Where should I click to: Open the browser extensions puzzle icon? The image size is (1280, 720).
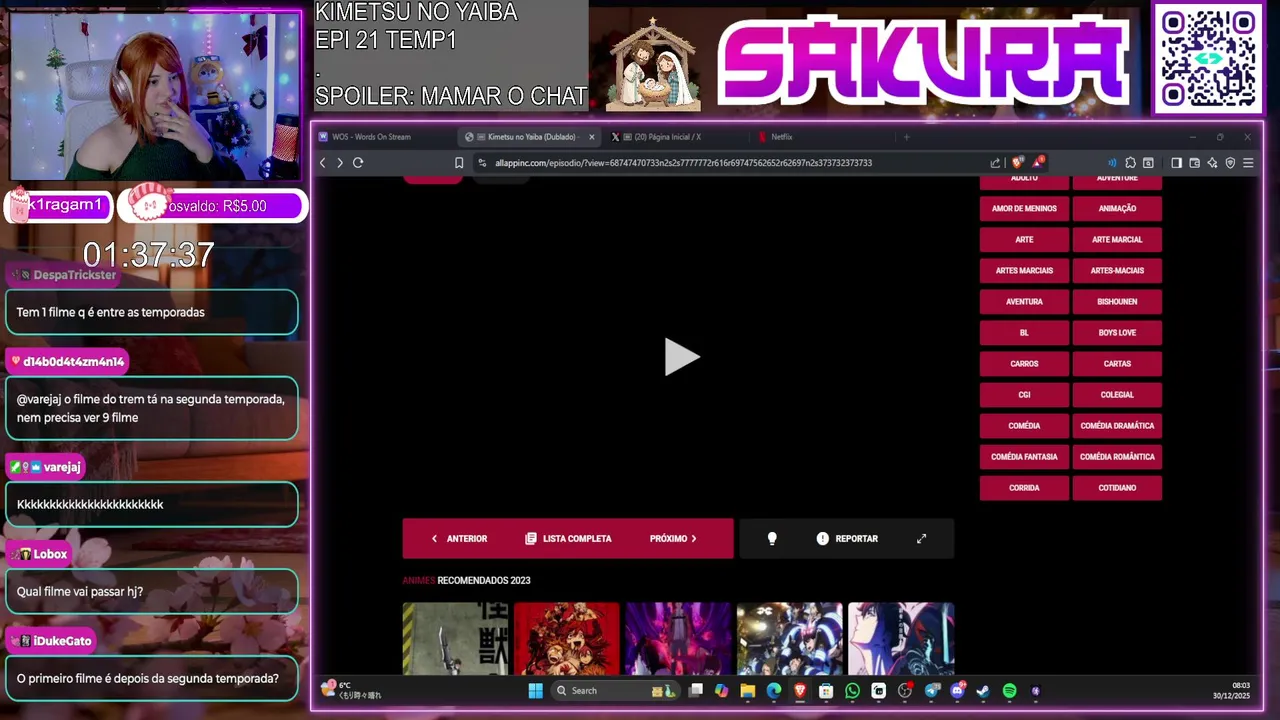[1130, 163]
